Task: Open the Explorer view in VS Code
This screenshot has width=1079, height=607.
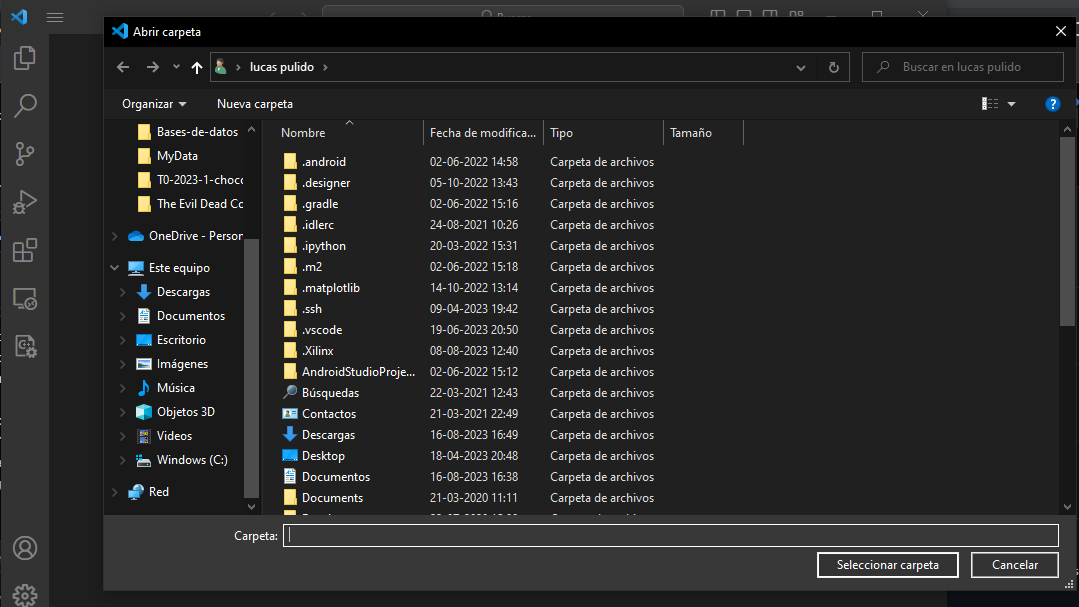Action: click(25, 58)
